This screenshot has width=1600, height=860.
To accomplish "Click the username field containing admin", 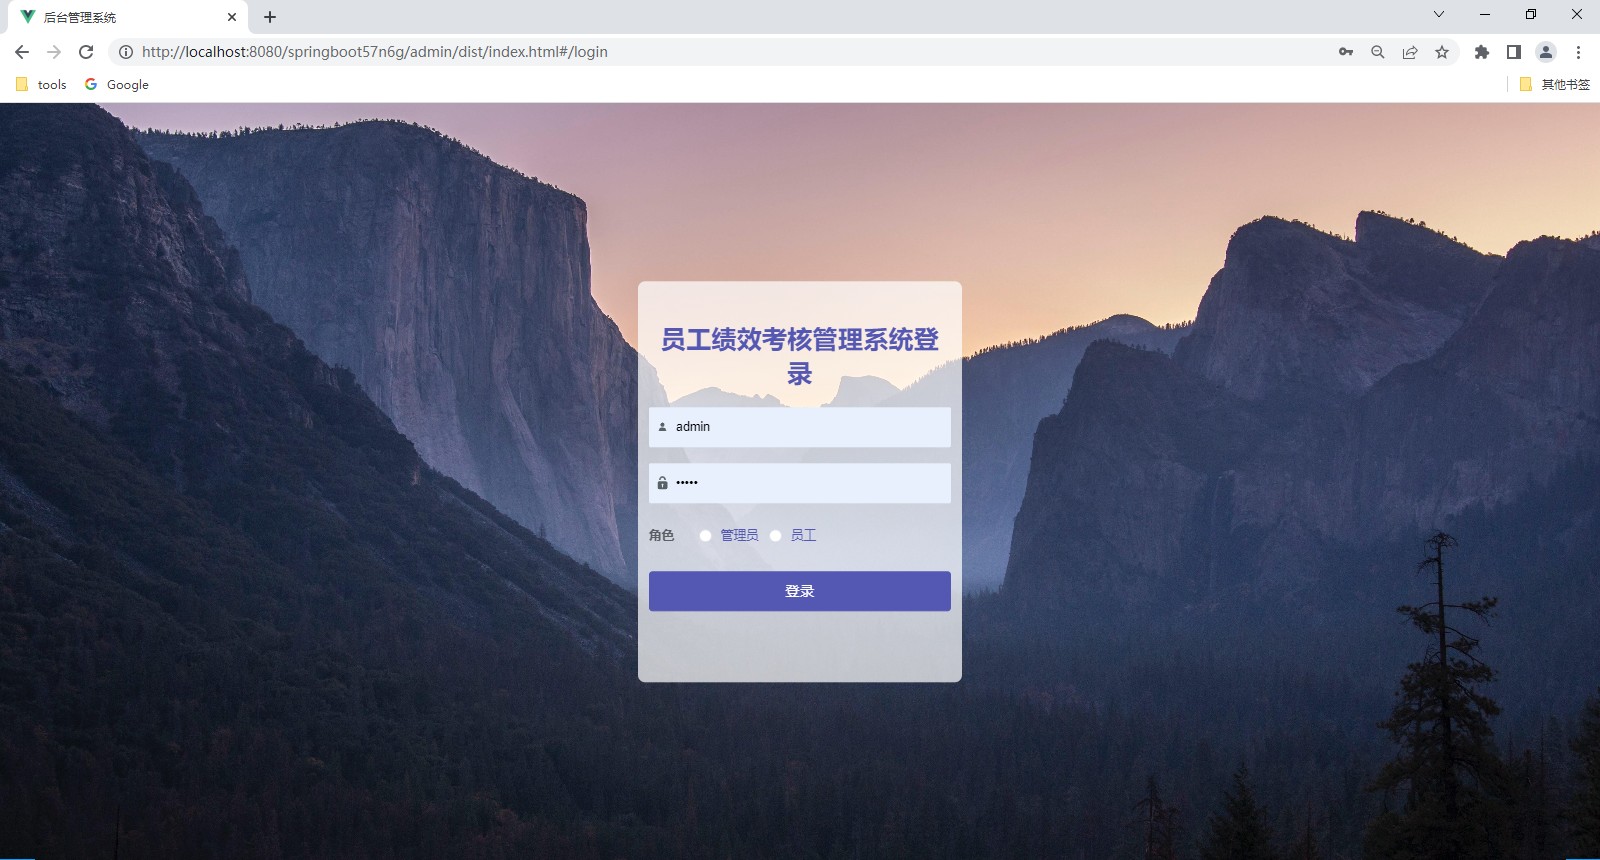I will (x=800, y=427).
